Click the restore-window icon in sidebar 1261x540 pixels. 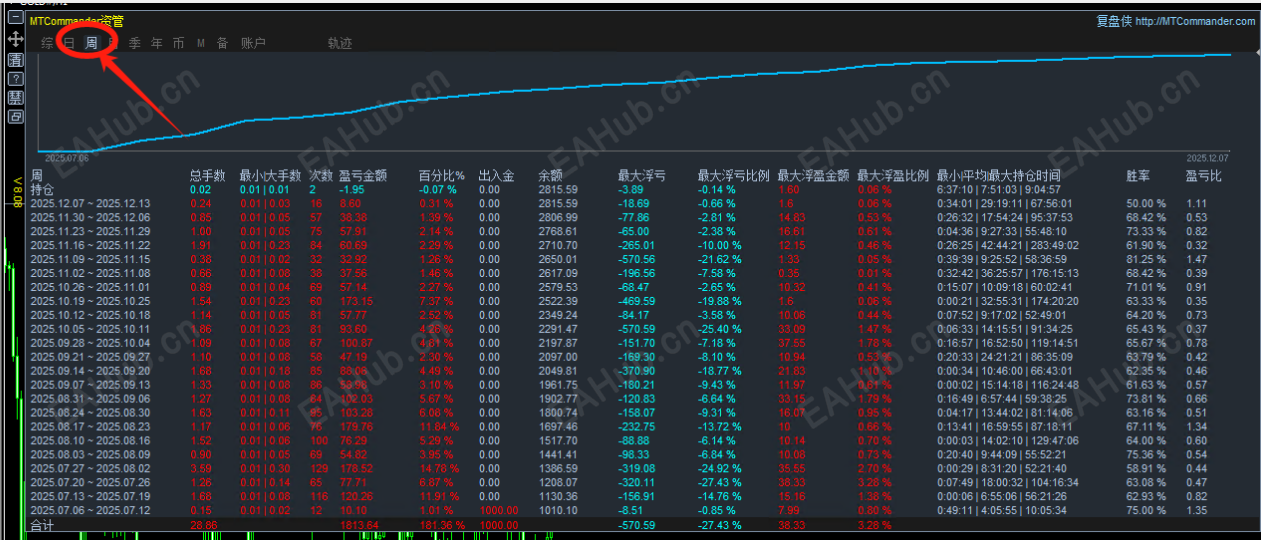coord(16,117)
